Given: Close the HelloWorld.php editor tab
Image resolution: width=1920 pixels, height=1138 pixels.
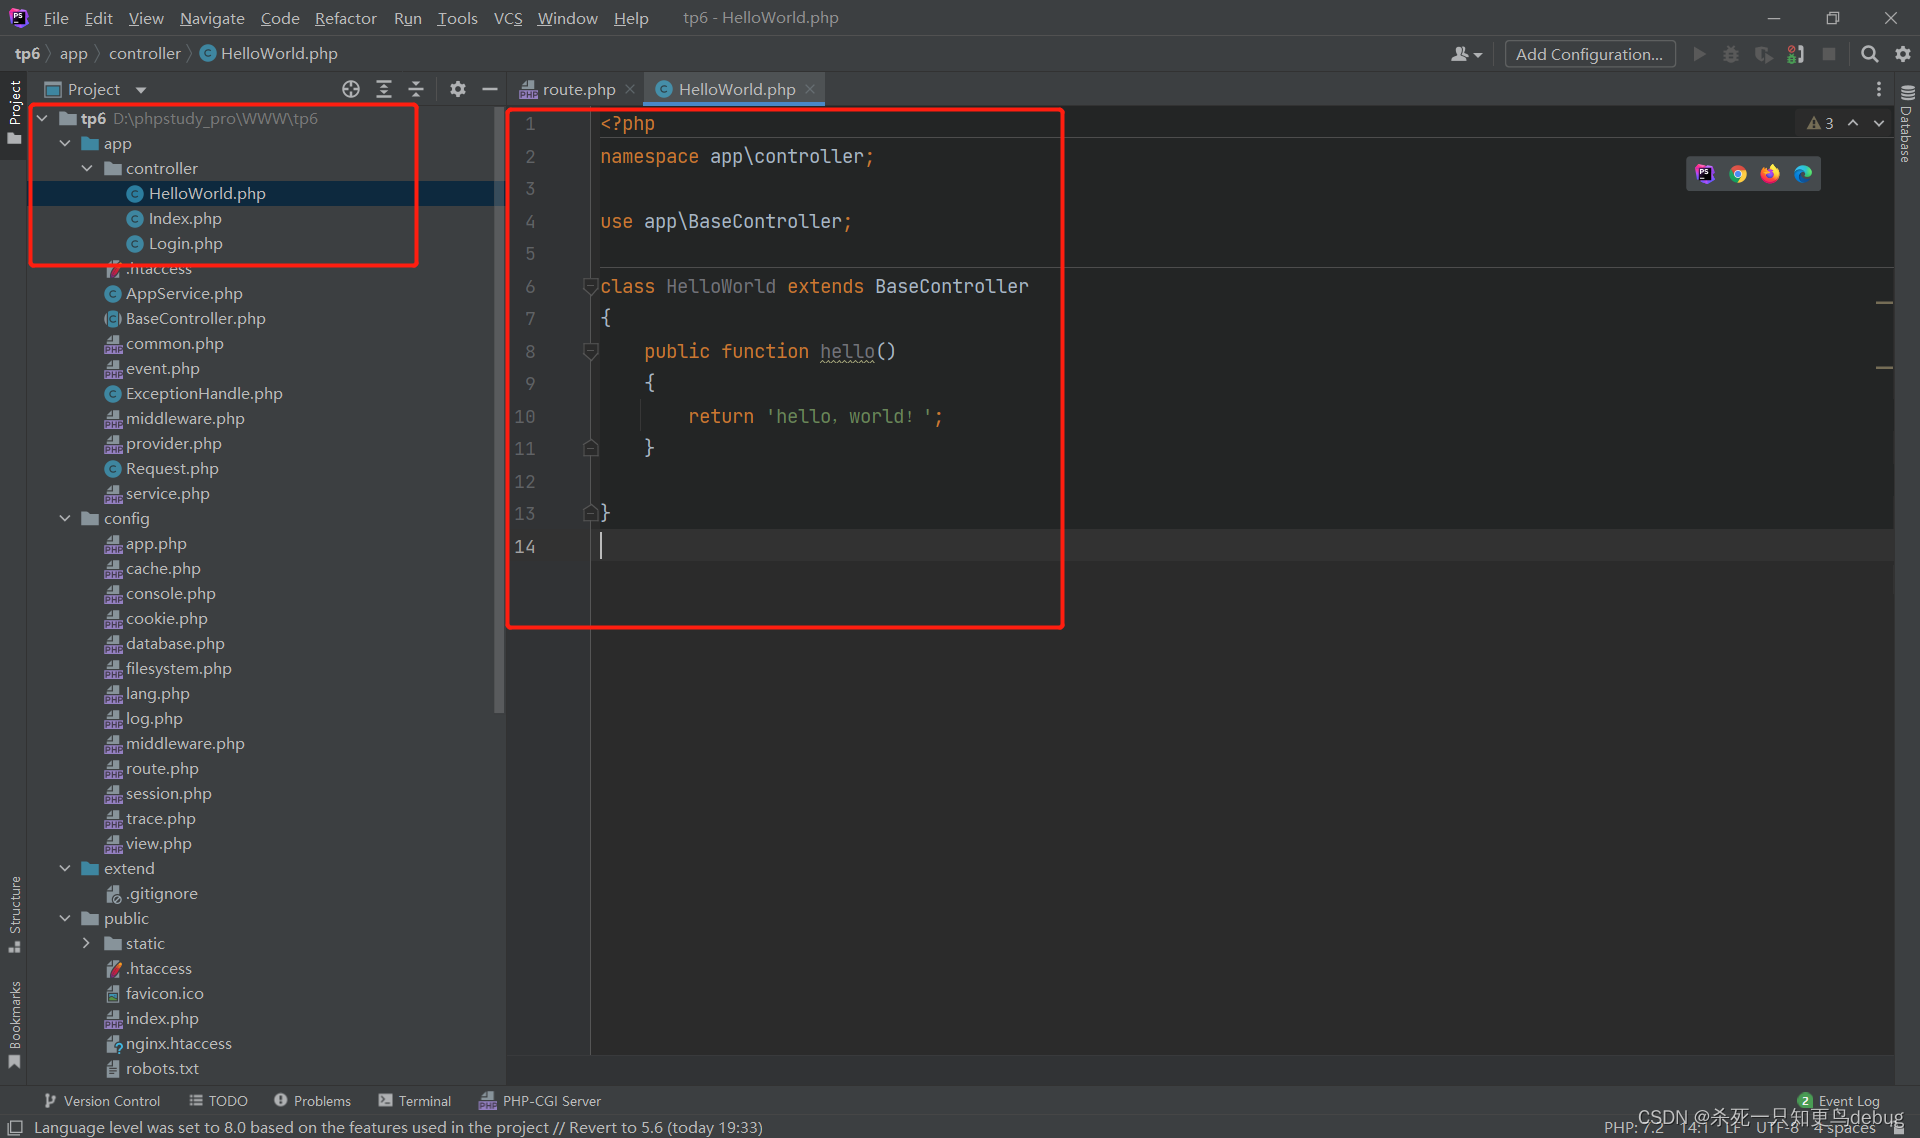Looking at the screenshot, I should pyautogui.click(x=810, y=89).
